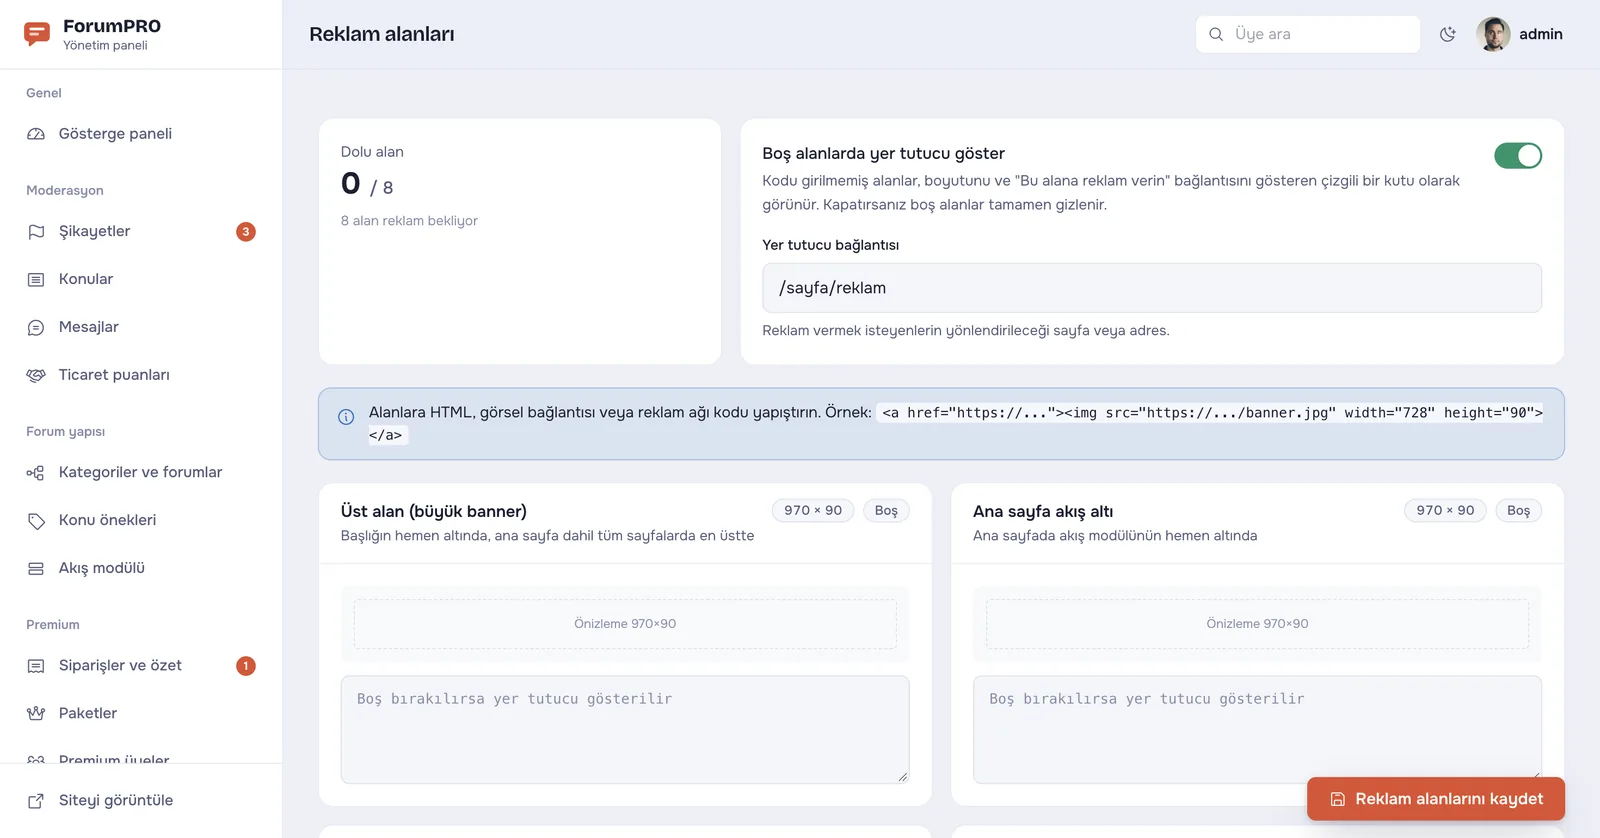Click the Üst alan Önizleme 970×90 box
The height and width of the screenshot is (838, 1600).
tap(625, 624)
